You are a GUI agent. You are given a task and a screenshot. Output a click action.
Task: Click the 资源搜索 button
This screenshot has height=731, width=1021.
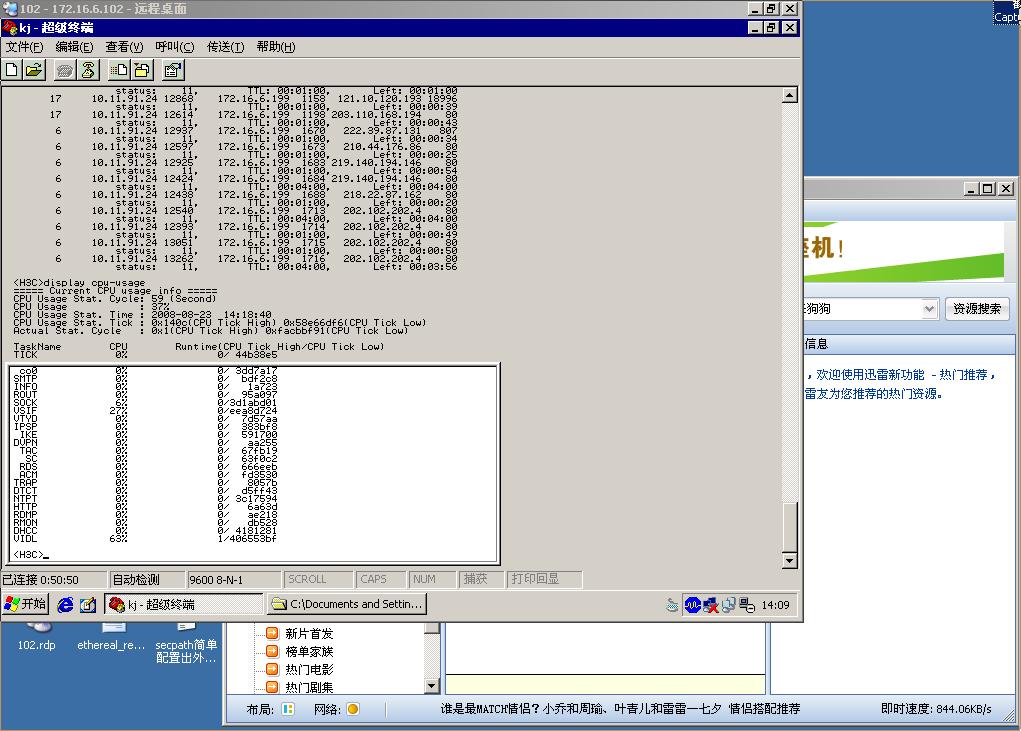[x=976, y=309]
